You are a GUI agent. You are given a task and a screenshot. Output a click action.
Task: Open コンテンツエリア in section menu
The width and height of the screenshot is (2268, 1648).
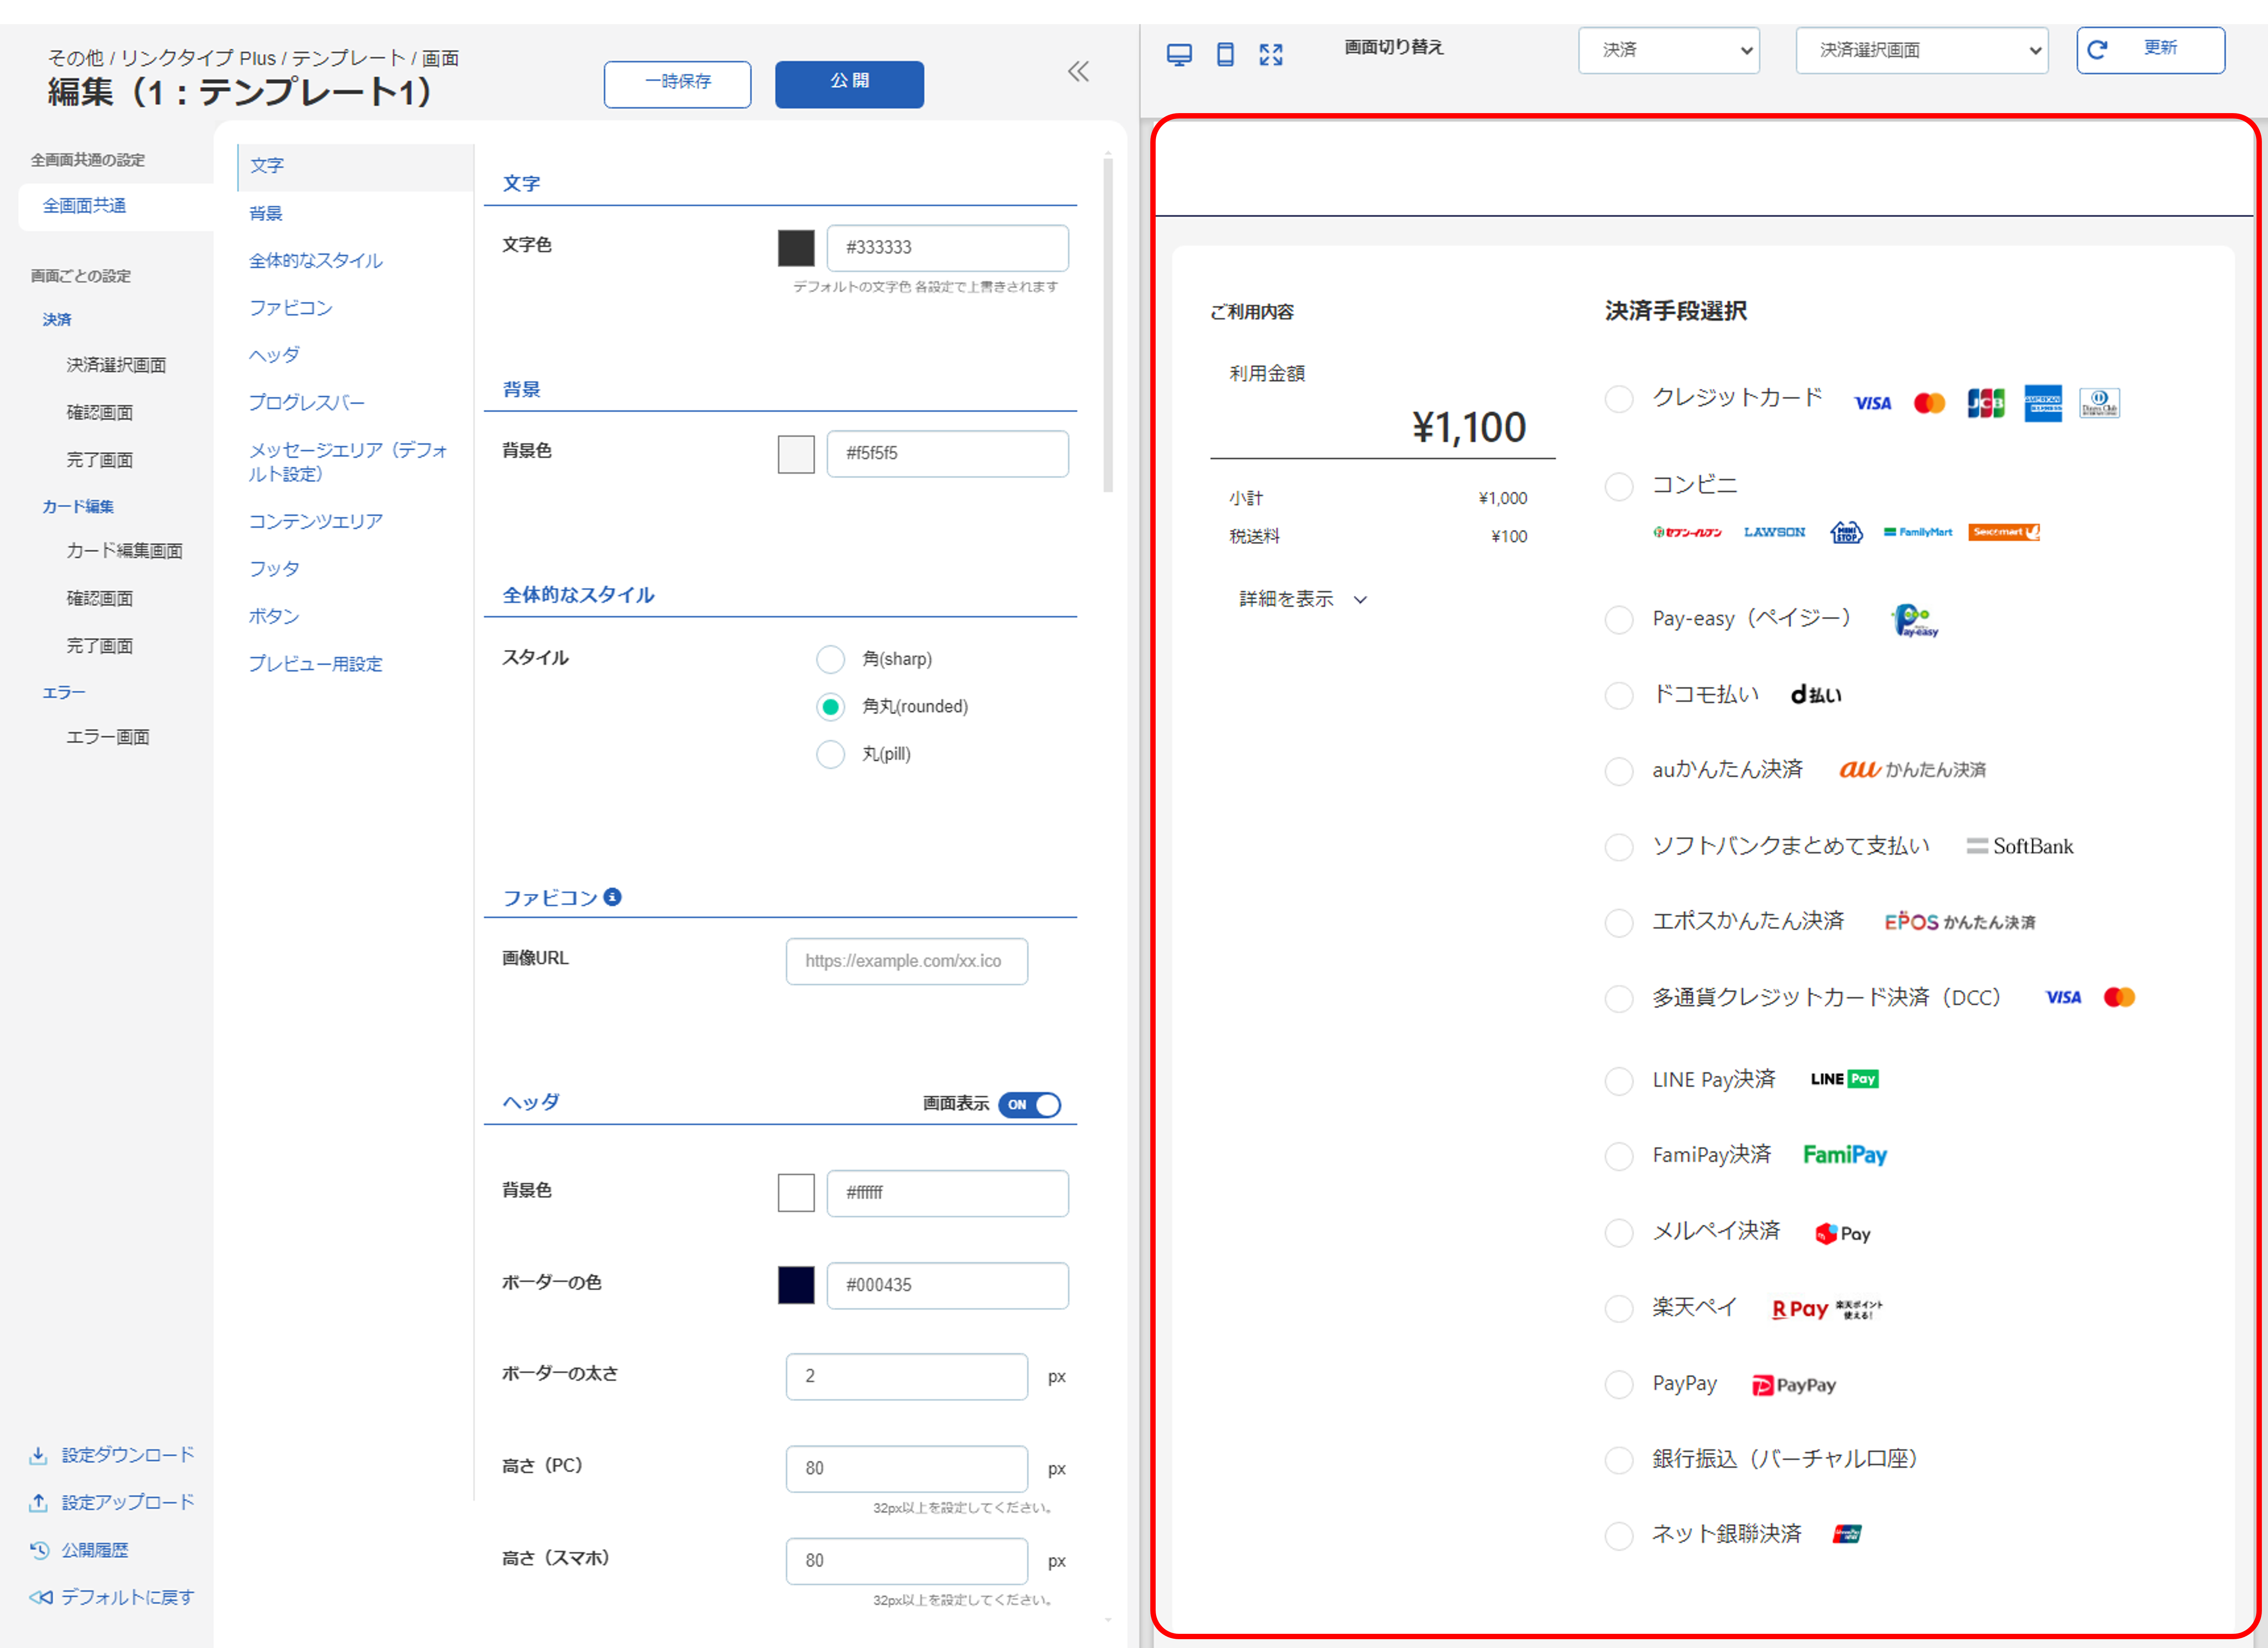[316, 521]
